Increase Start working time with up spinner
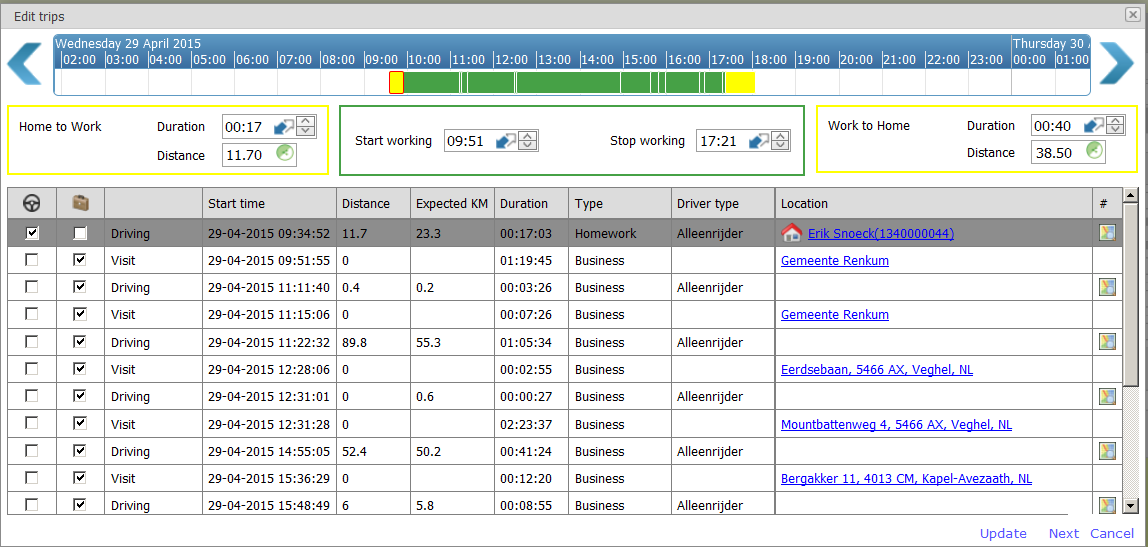The height and width of the screenshot is (547, 1148). [527, 136]
